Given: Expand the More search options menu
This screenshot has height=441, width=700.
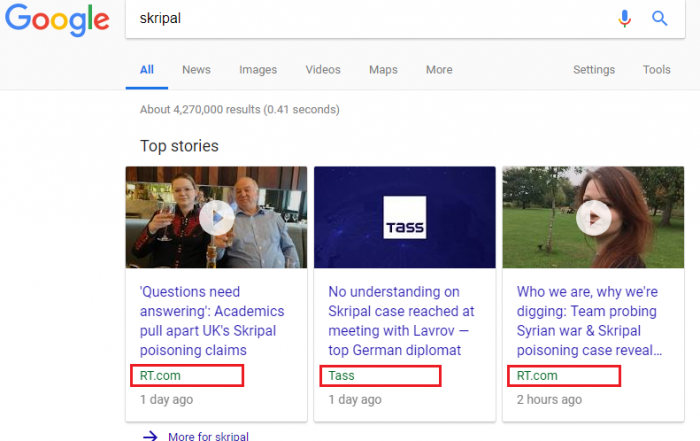Looking at the screenshot, I should 439,70.
